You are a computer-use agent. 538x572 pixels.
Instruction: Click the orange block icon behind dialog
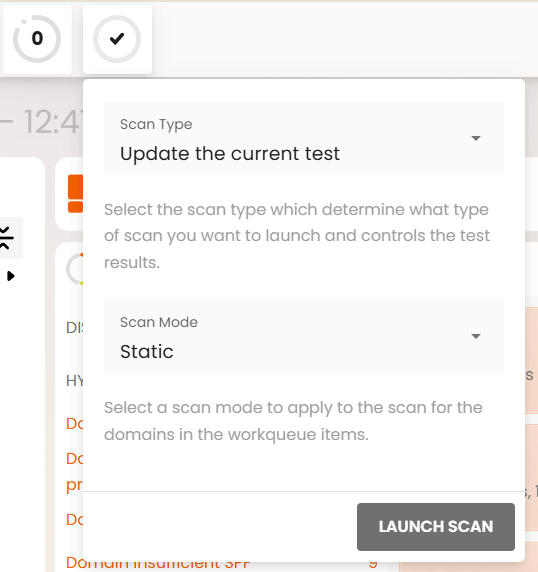pyautogui.click(x=76, y=193)
